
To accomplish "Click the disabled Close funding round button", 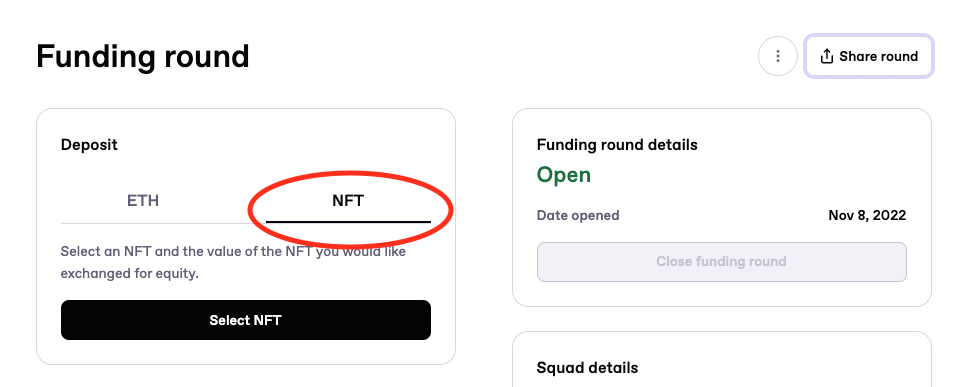I will [x=722, y=261].
